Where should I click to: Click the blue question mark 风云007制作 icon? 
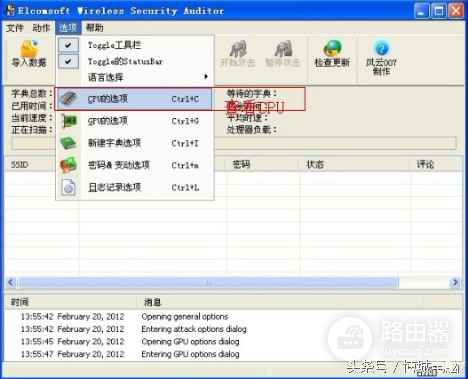point(382,48)
